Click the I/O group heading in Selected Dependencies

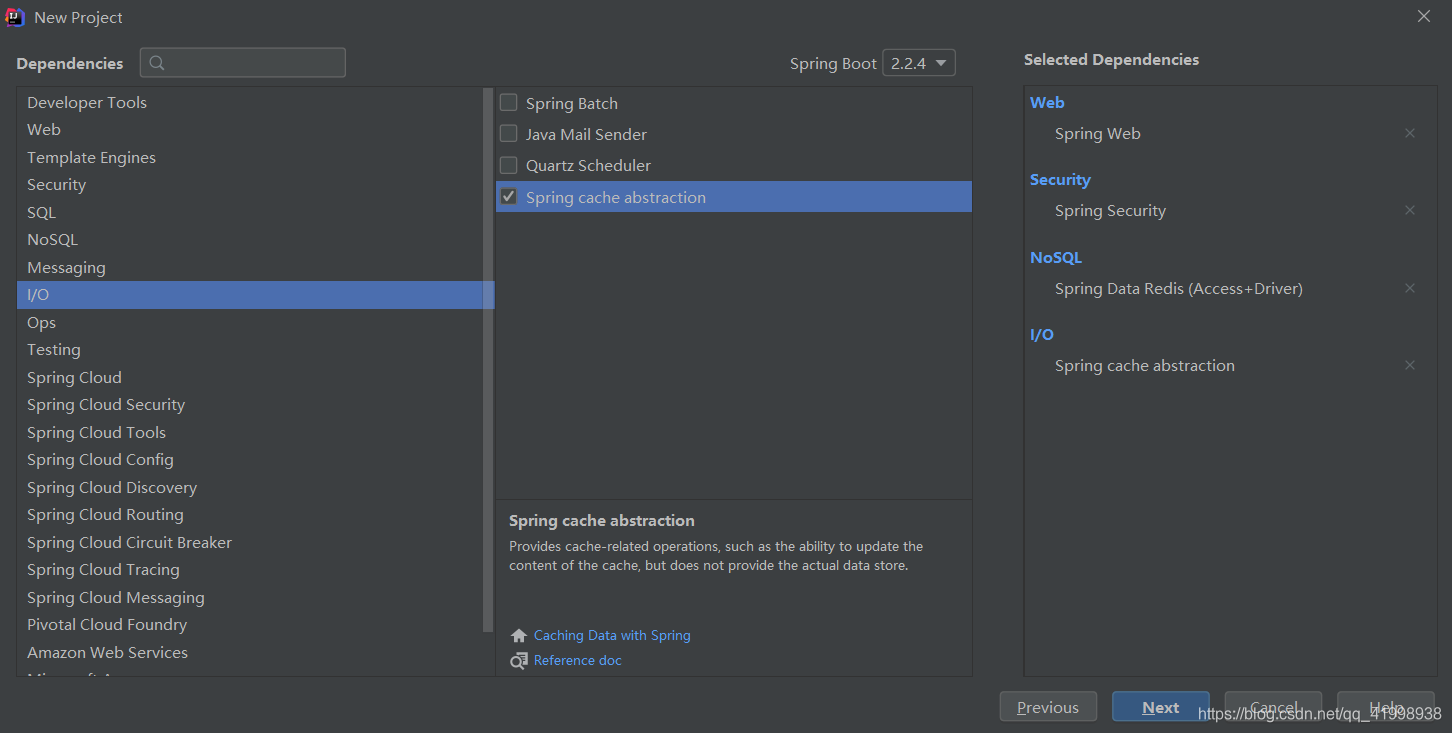tap(1042, 334)
